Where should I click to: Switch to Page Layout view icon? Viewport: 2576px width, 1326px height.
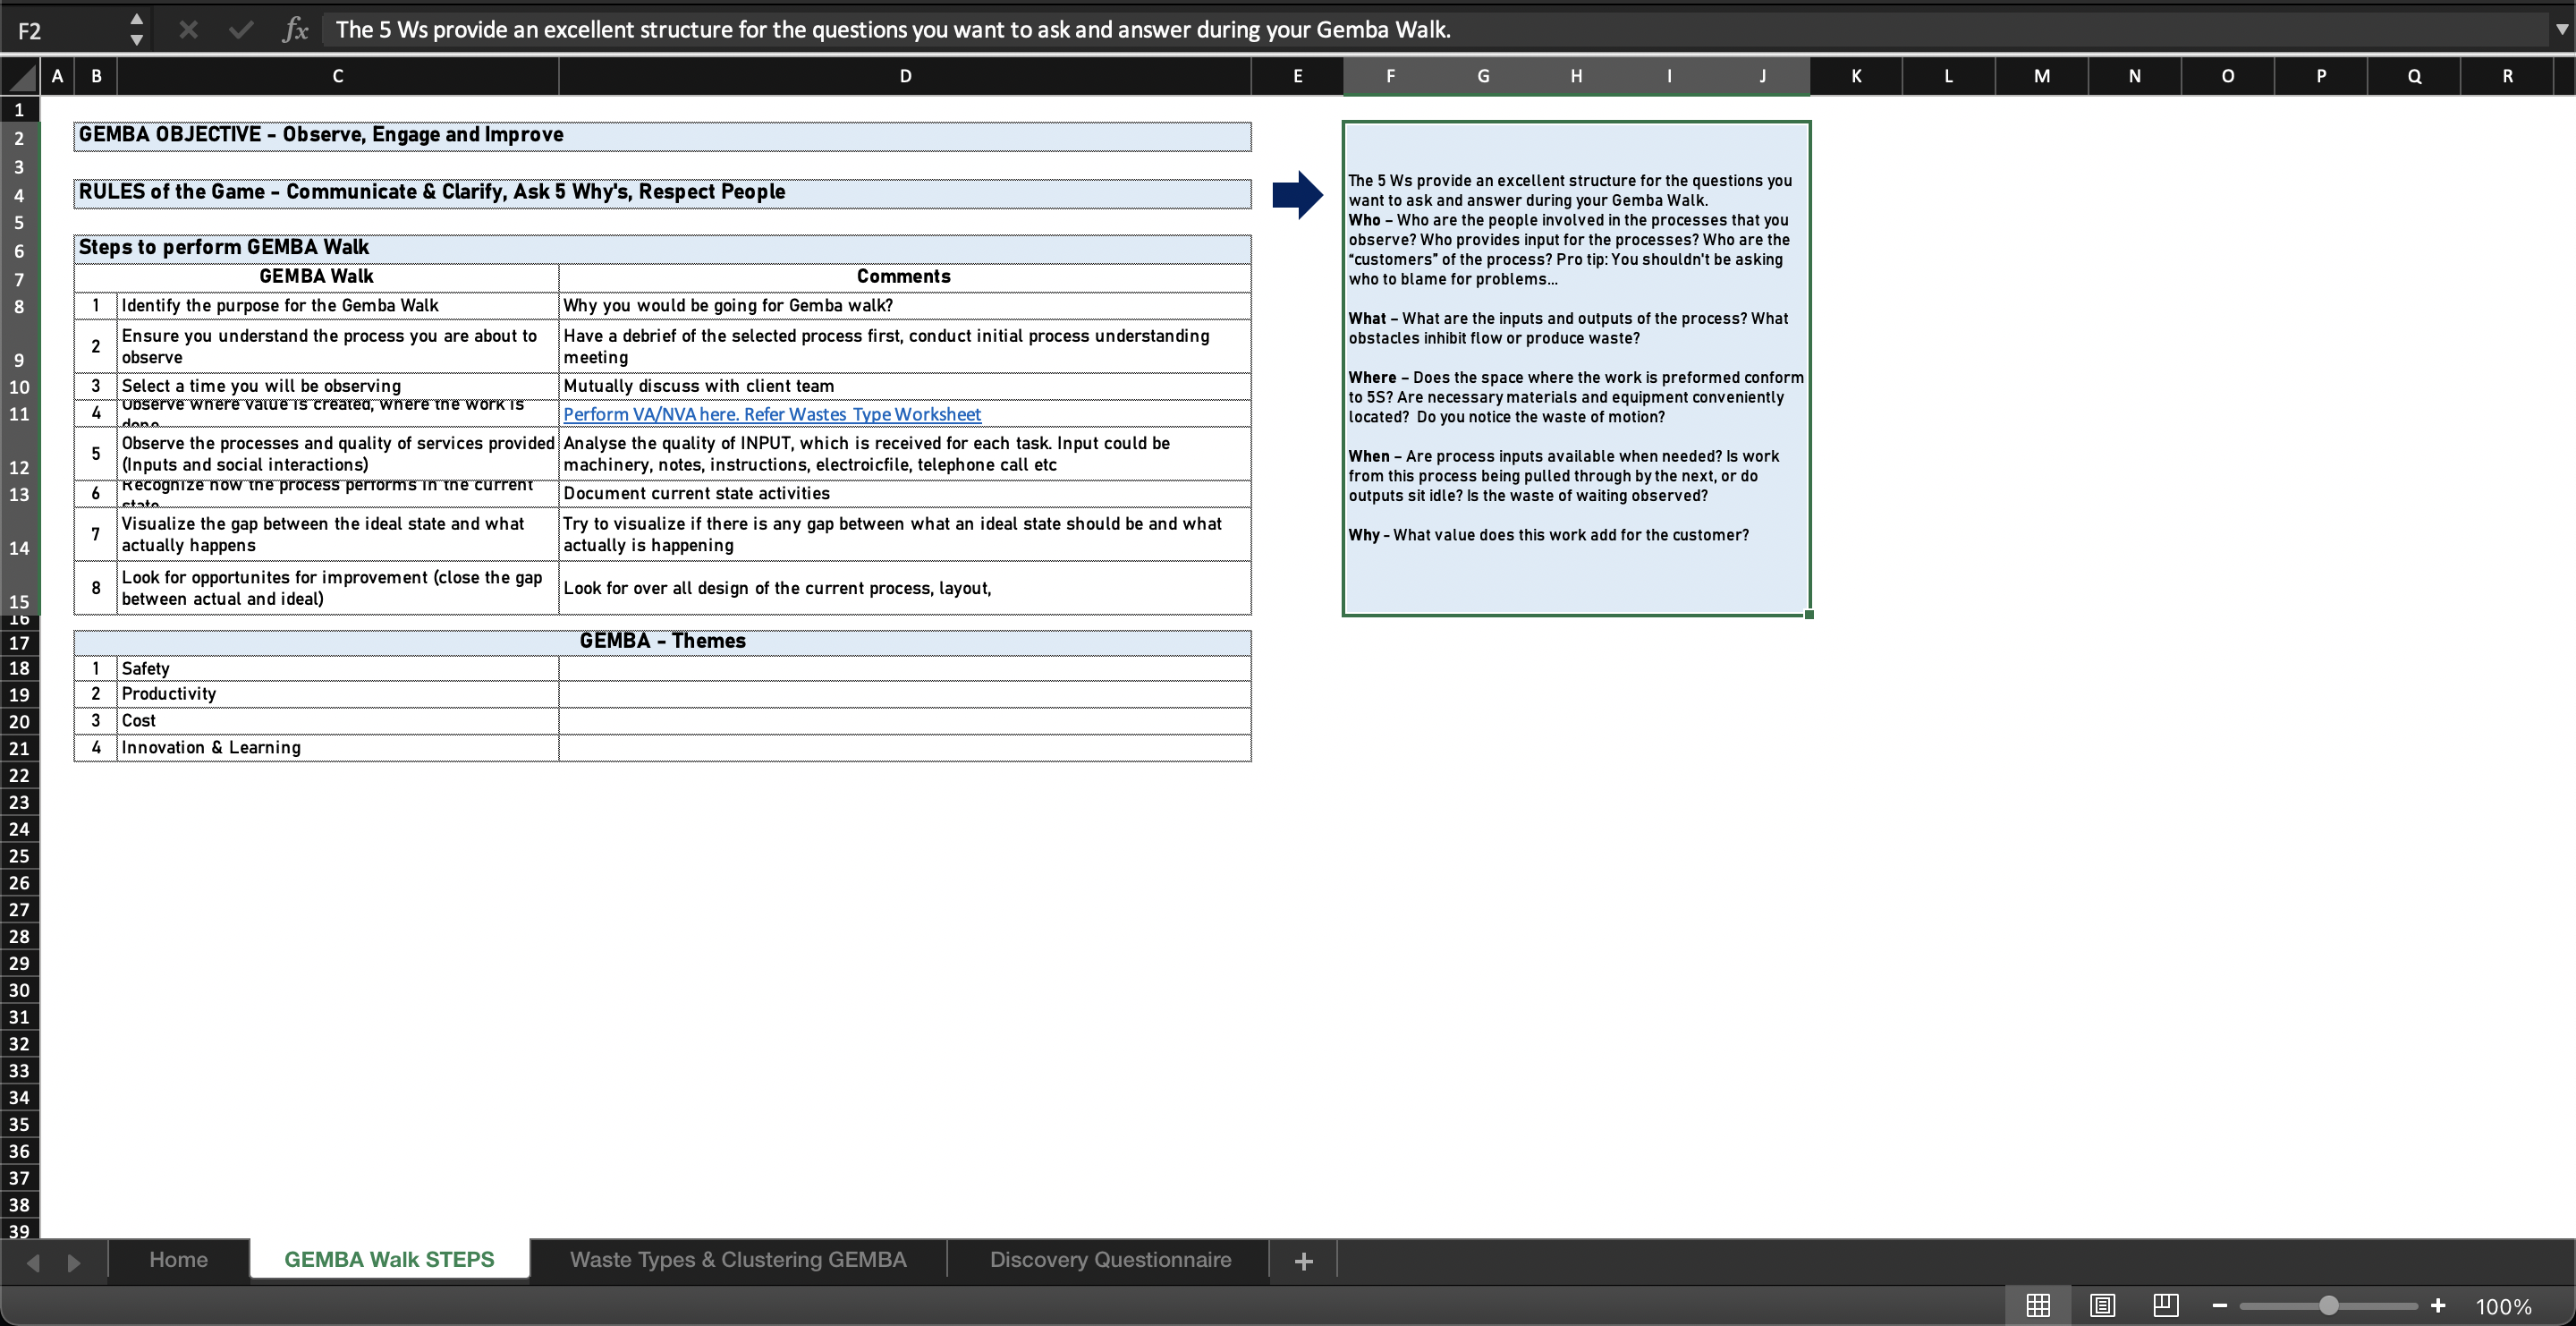(2102, 1305)
